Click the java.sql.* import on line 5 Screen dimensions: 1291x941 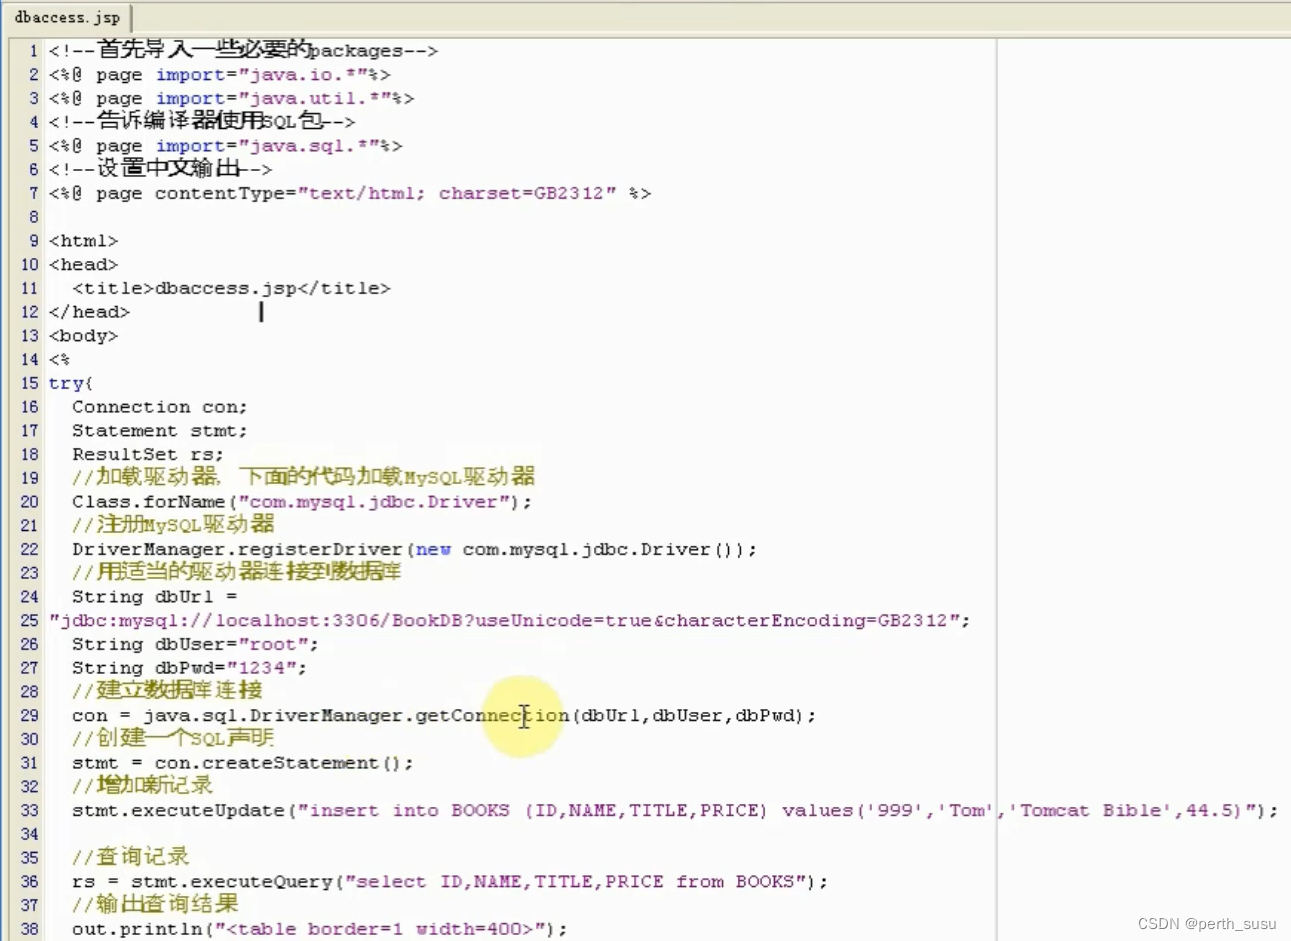tap(225, 146)
